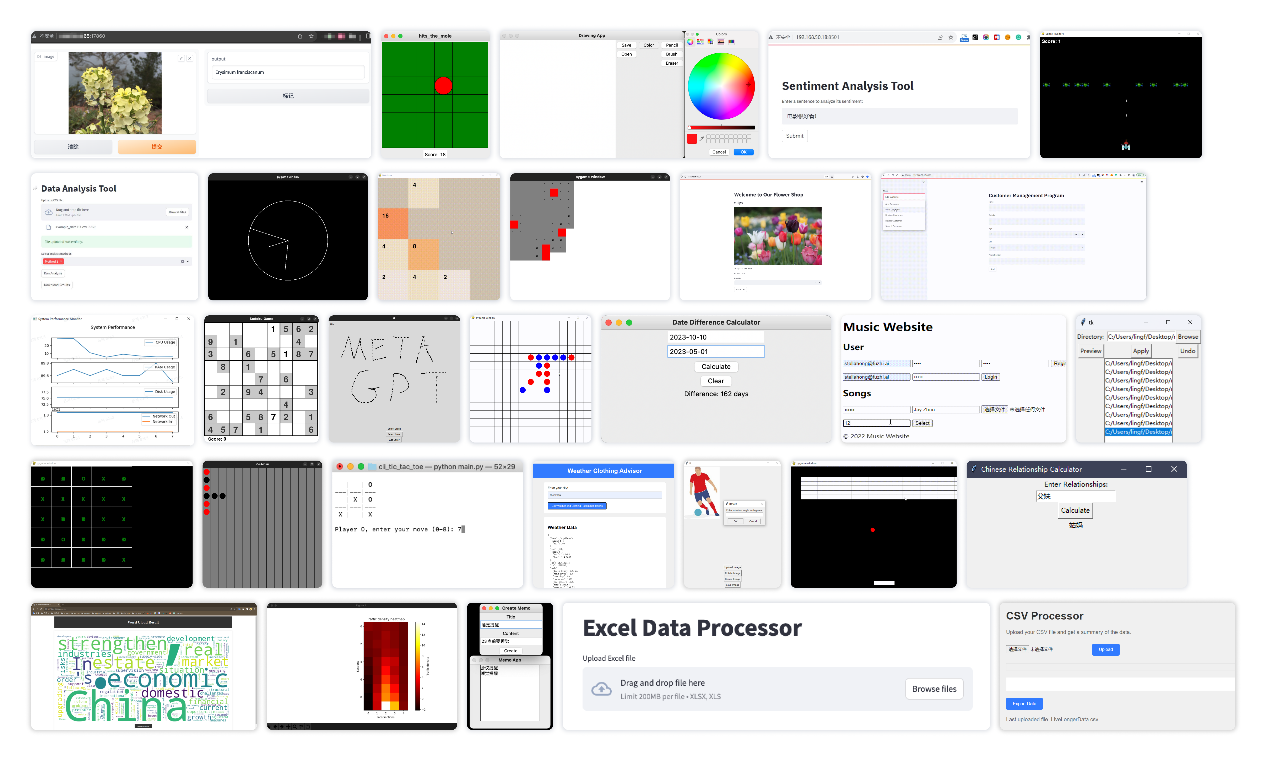Screen dimensions: 1266x761
Task: Click the red current-color swatch below the wheel
Action: [691, 138]
